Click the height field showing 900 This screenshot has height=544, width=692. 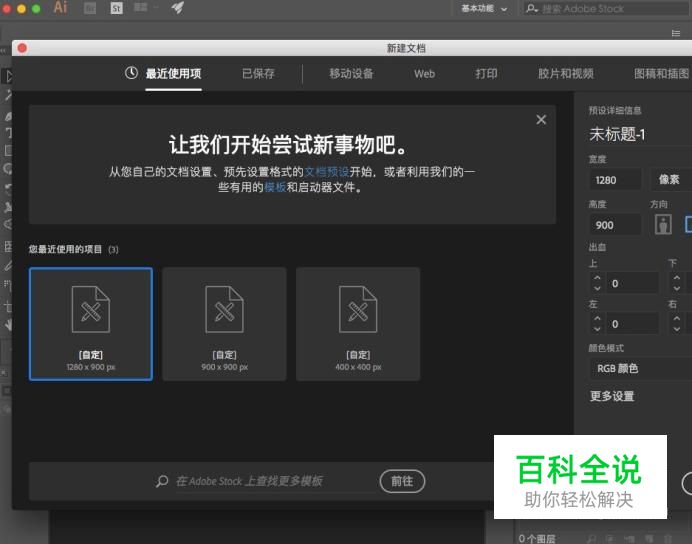click(x=615, y=225)
